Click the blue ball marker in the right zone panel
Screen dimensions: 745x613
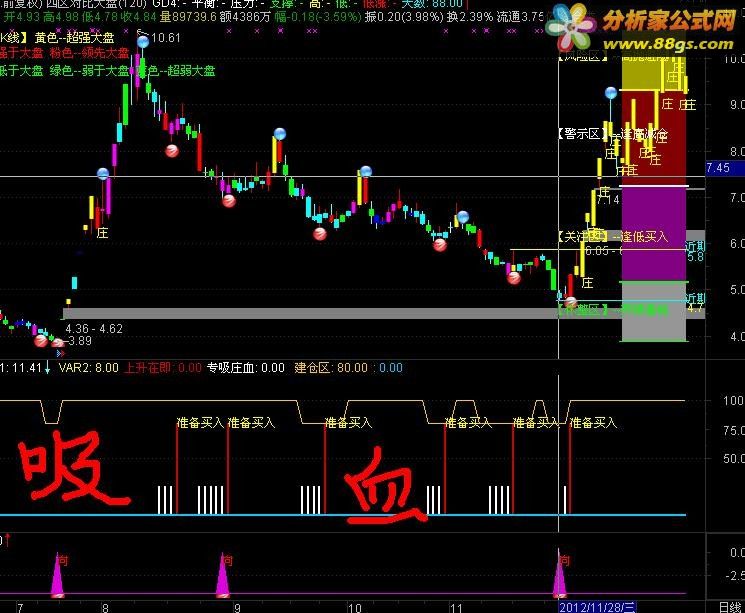[611, 93]
